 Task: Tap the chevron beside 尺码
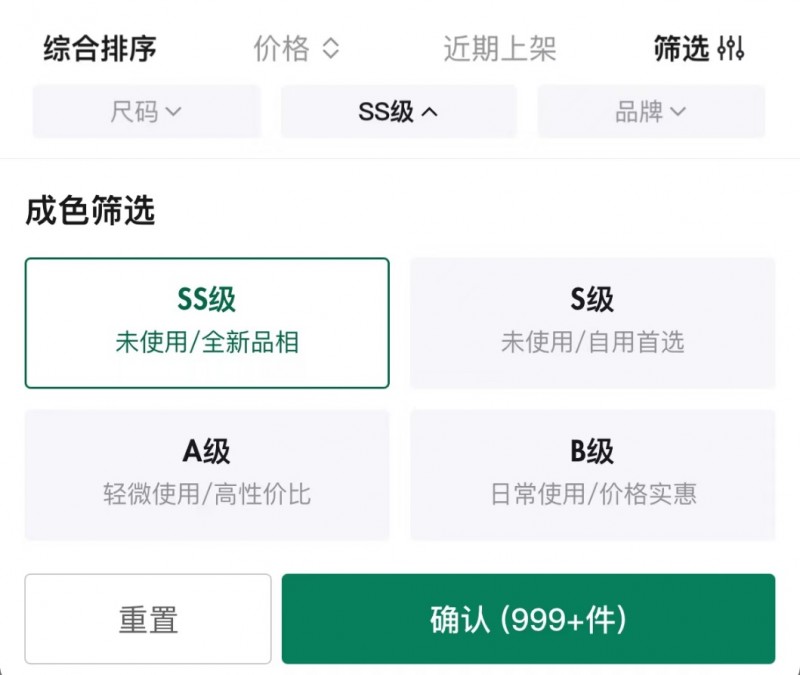(x=173, y=112)
